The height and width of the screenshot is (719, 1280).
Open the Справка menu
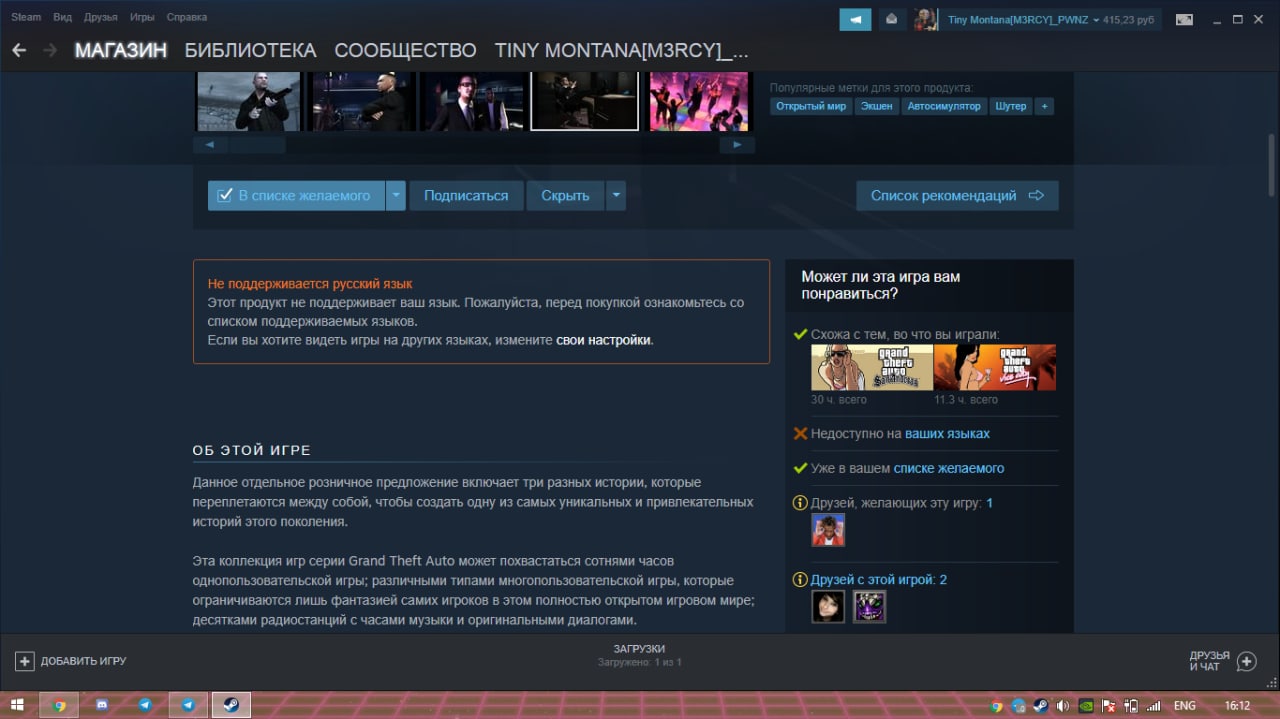(187, 17)
